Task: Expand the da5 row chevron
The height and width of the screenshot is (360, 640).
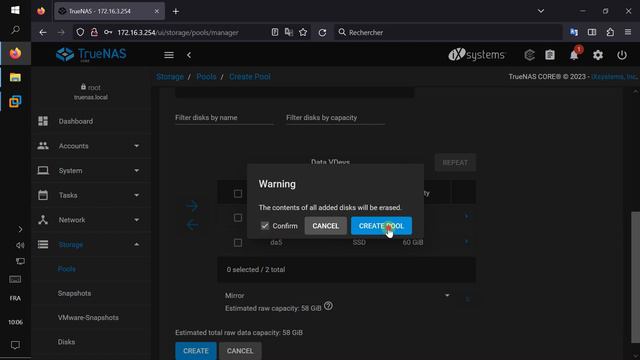Action: tap(466, 242)
